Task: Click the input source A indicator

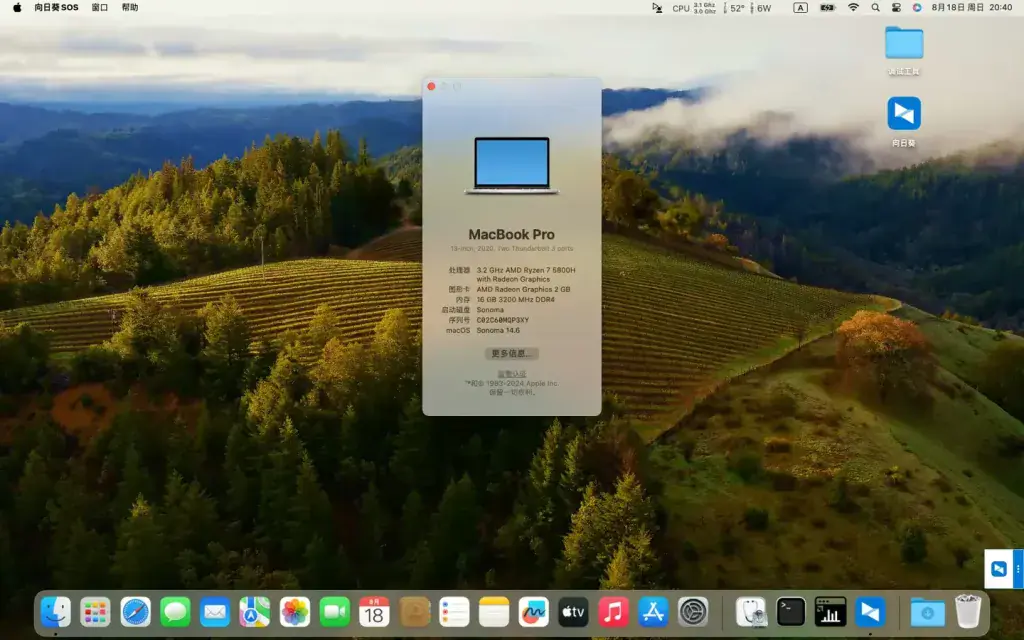Action: [x=800, y=7]
